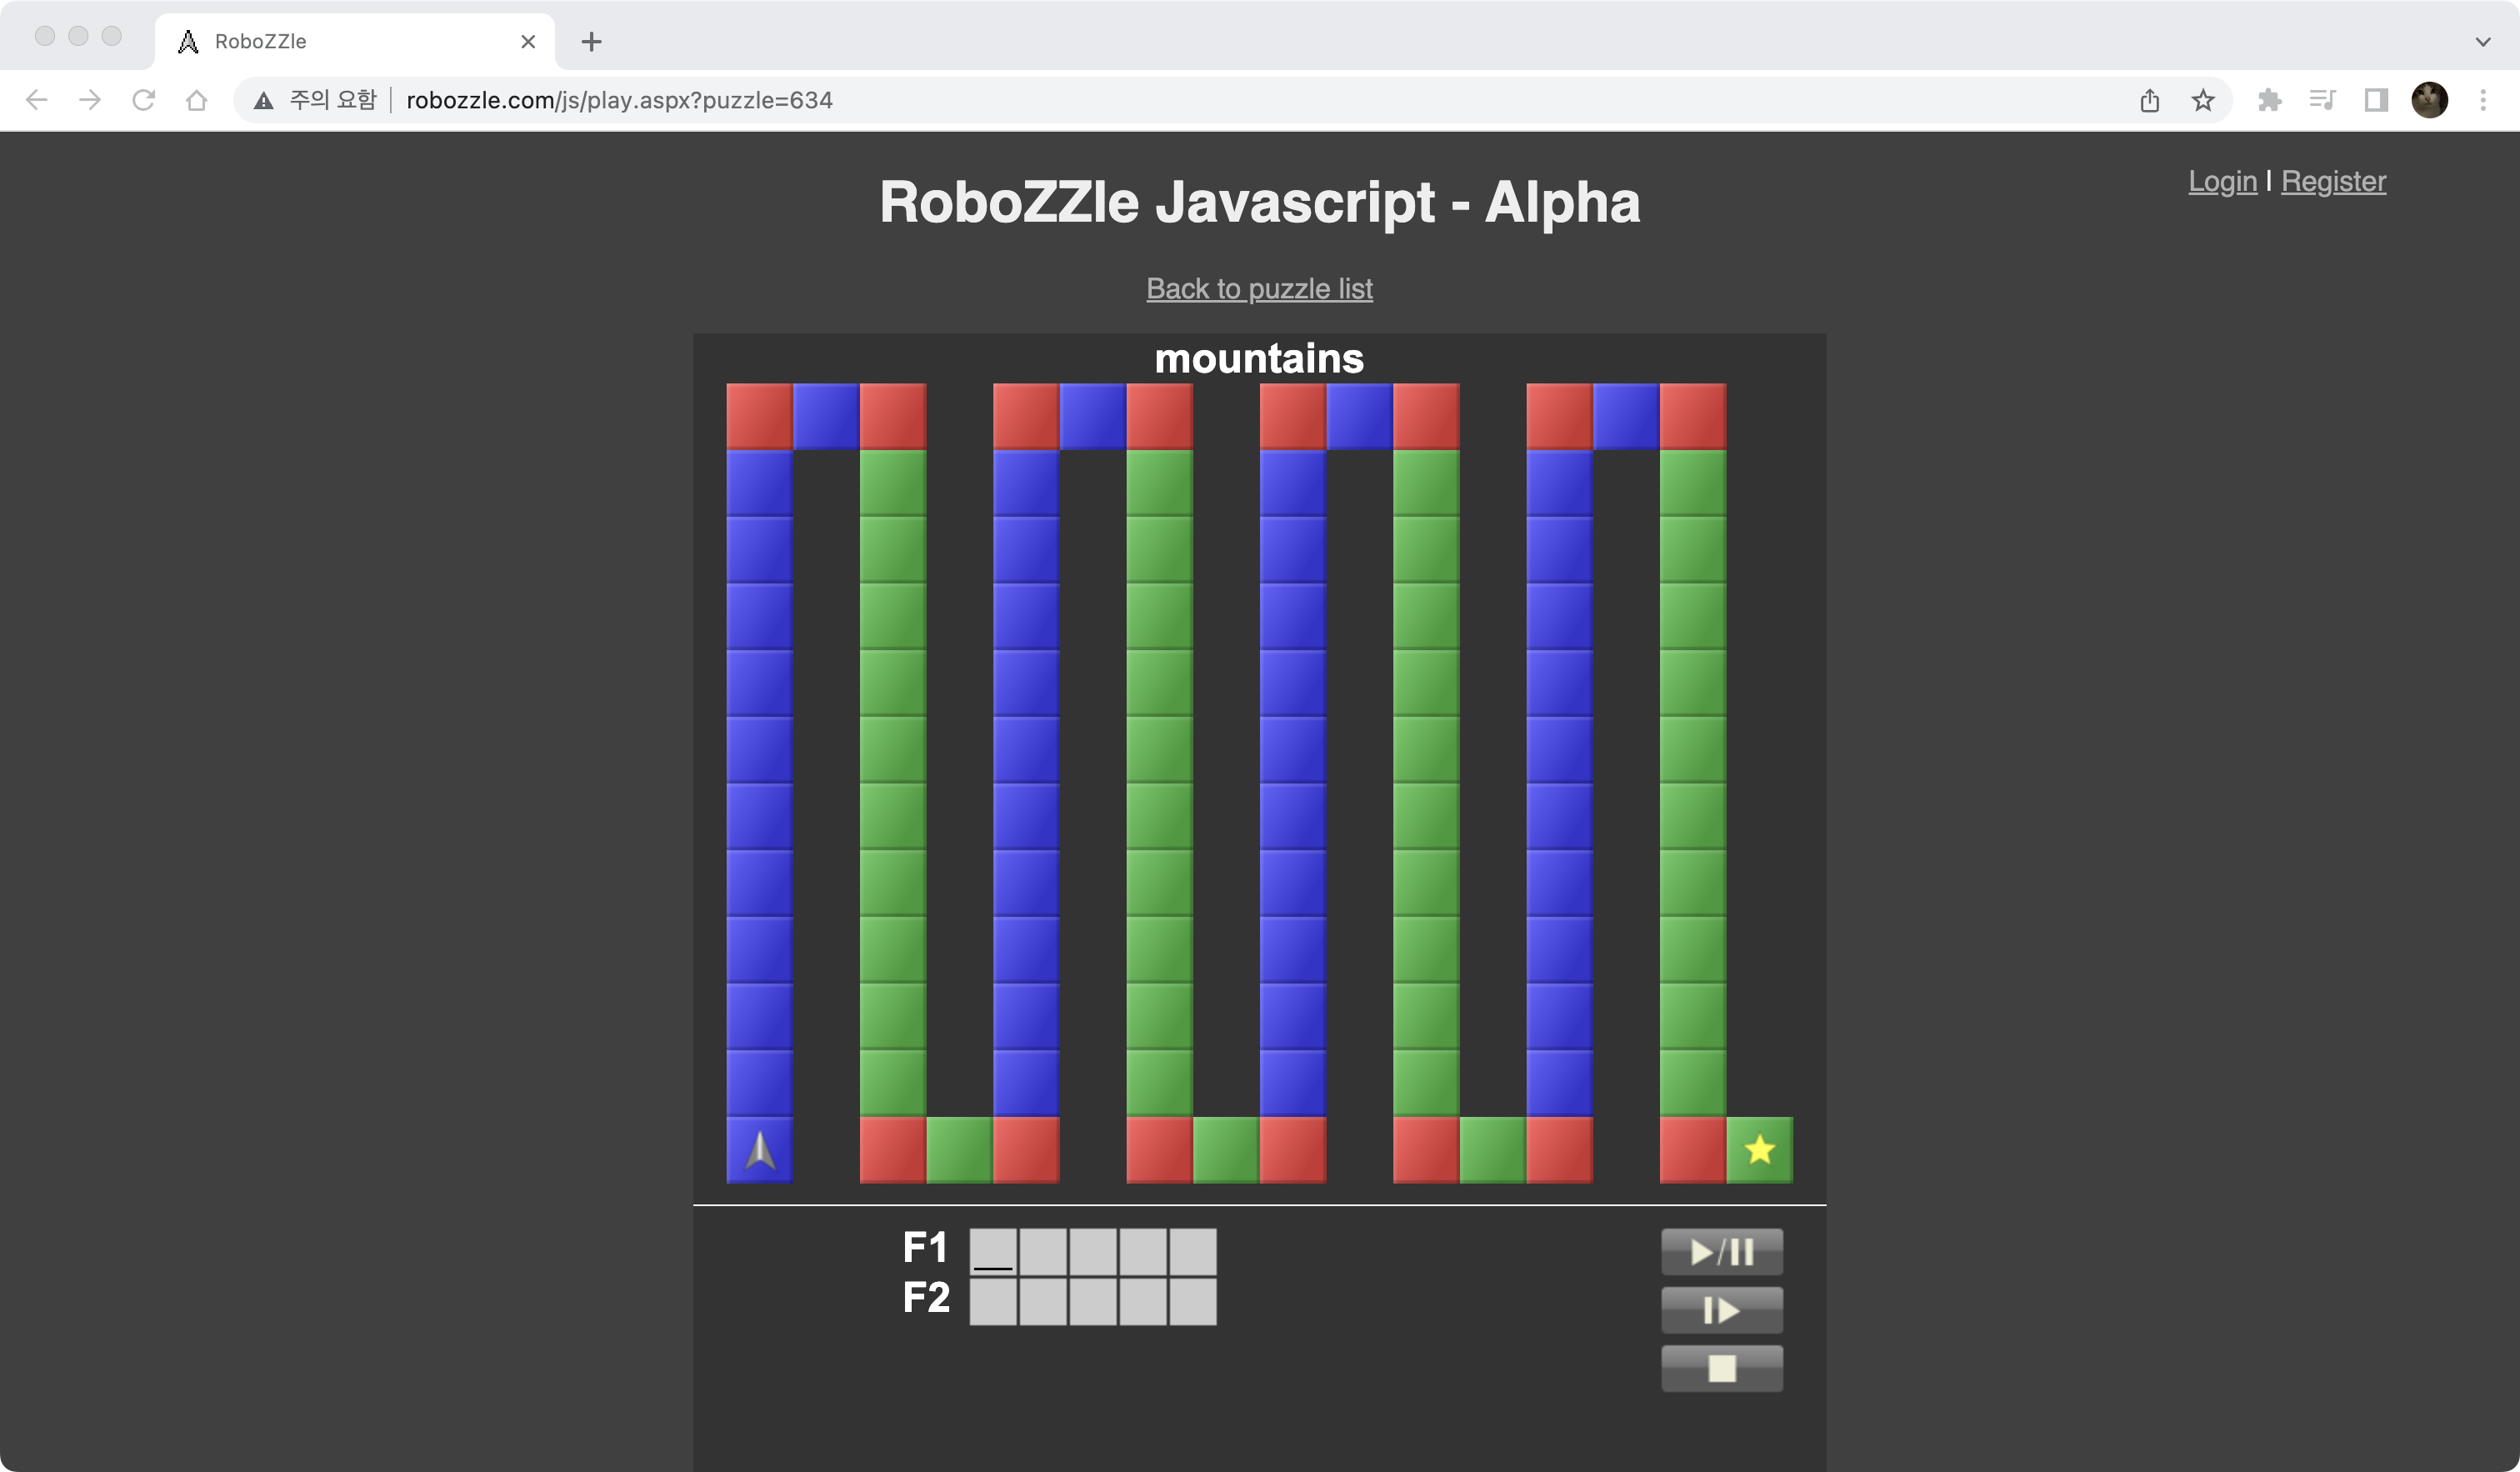Viewport: 2520px width, 1472px height.
Task: Open the Chrome profile avatar
Action: (x=2429, y=100)
